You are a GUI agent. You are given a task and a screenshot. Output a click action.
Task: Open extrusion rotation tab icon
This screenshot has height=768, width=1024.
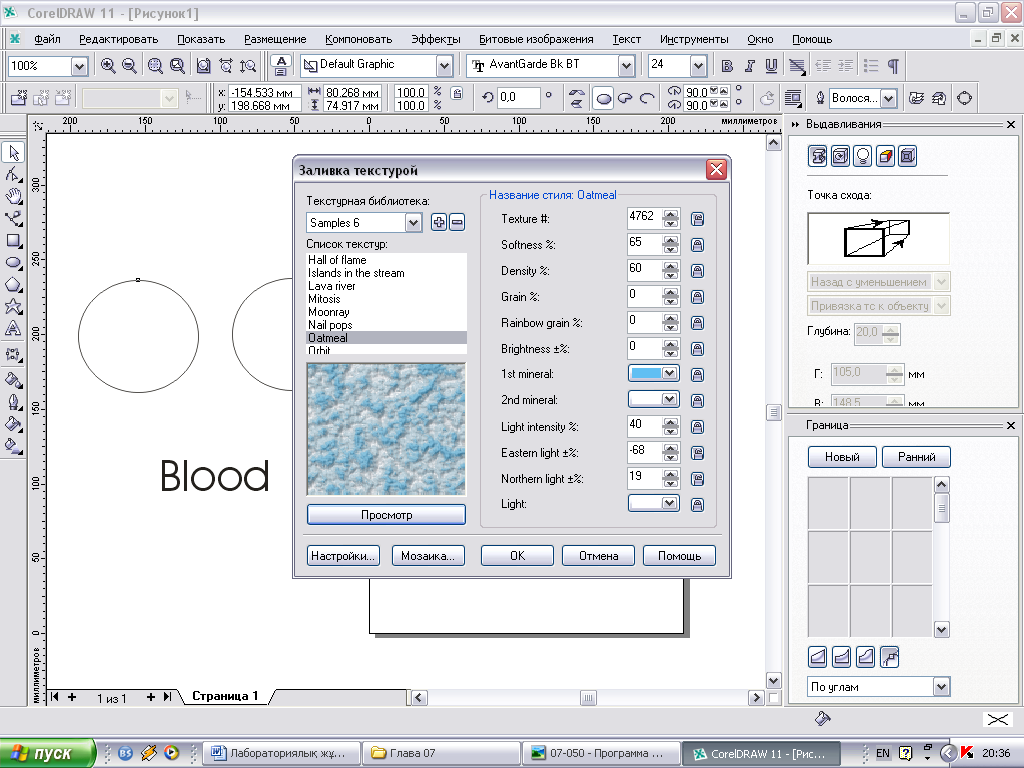[840, 156]
